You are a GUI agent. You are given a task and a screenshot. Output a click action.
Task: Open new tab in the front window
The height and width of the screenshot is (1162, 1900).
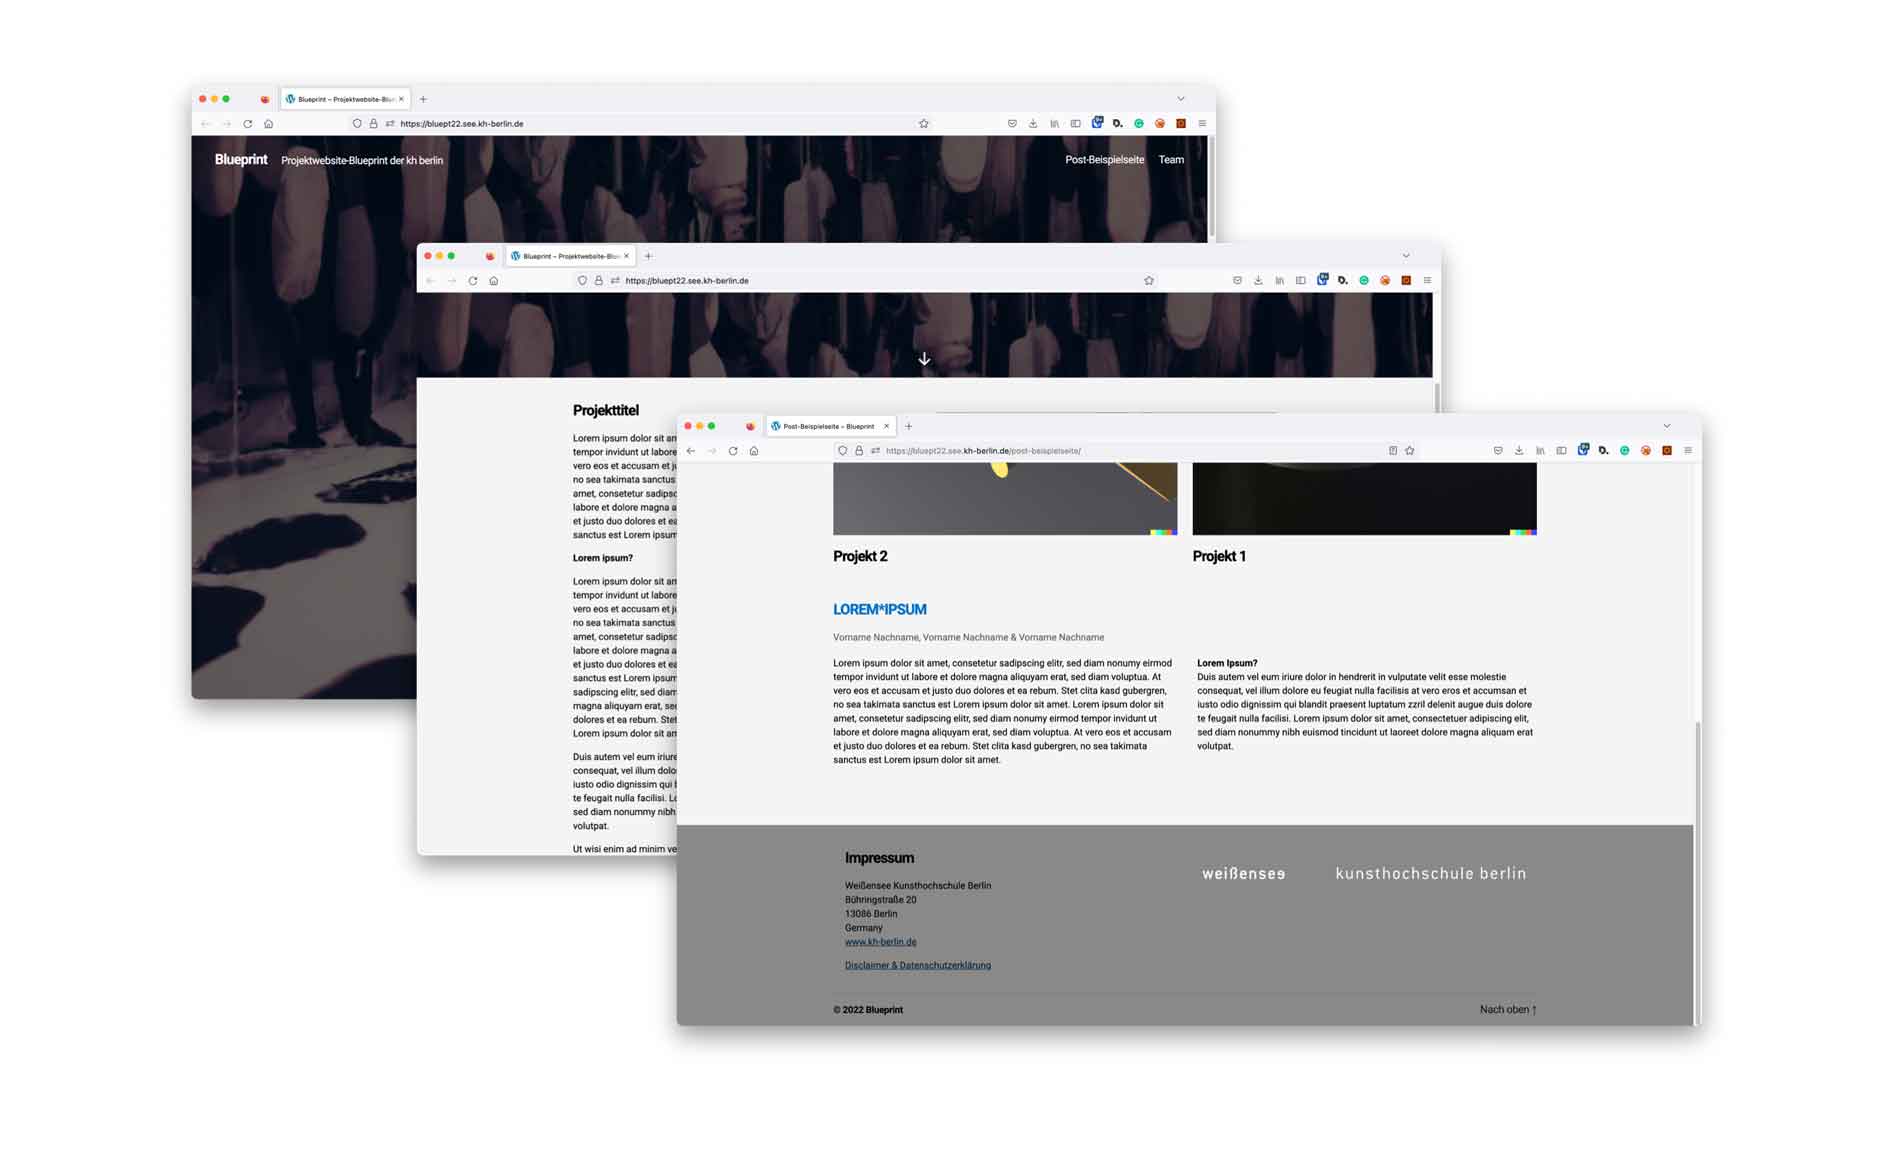click(x=909, y=426)
